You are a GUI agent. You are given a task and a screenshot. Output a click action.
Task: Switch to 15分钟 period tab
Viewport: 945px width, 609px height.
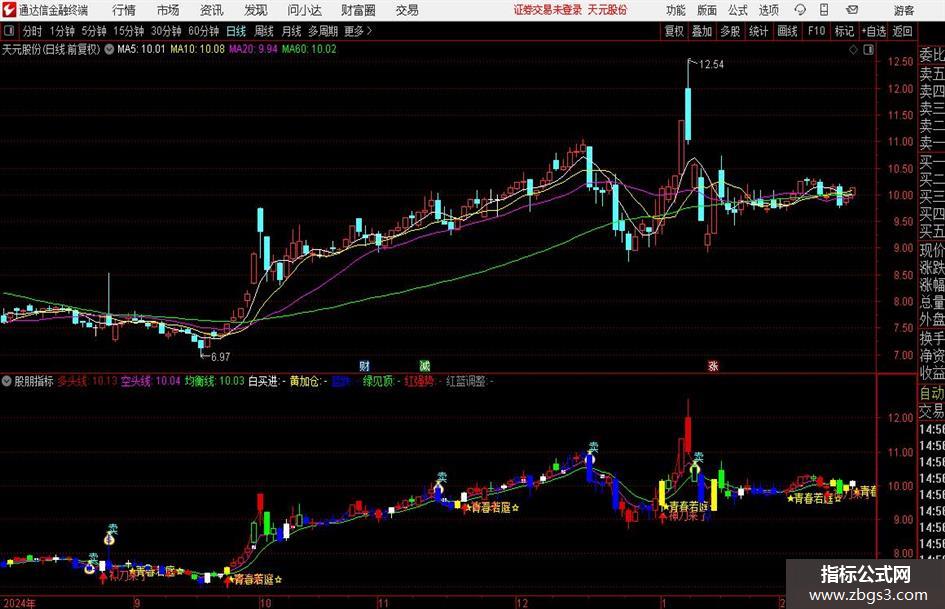pyautogui.click(x=128, y=31)
